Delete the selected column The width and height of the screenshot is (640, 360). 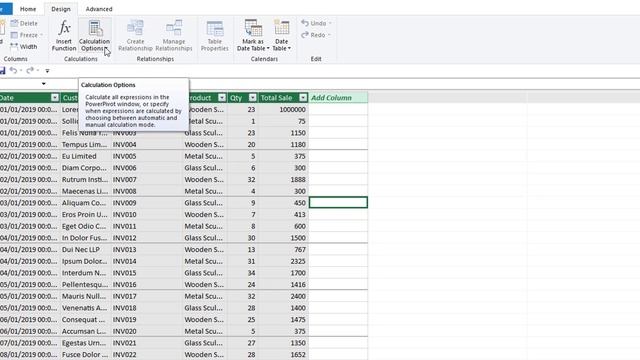[24, 23]
